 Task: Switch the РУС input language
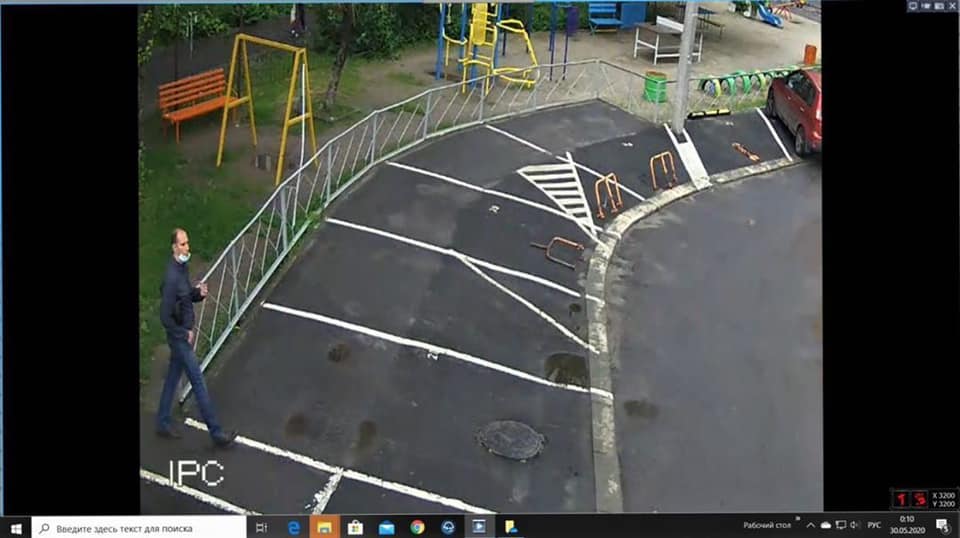pos(874,525)
